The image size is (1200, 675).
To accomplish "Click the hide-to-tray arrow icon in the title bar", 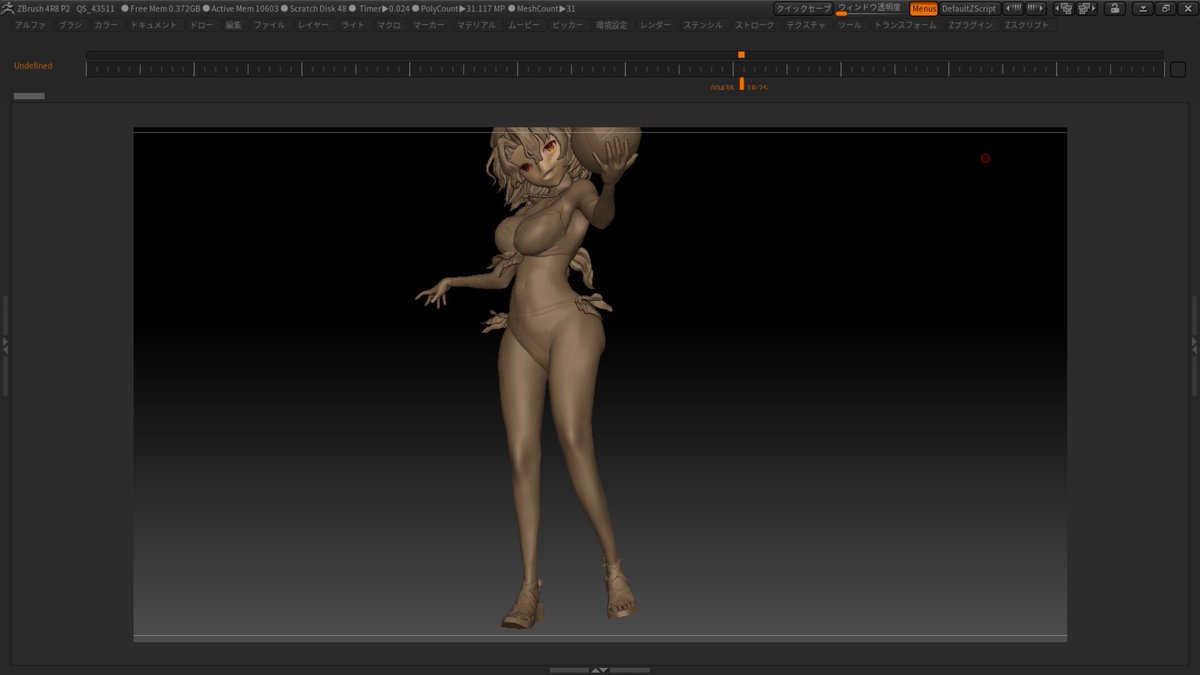I will 1144,8.
